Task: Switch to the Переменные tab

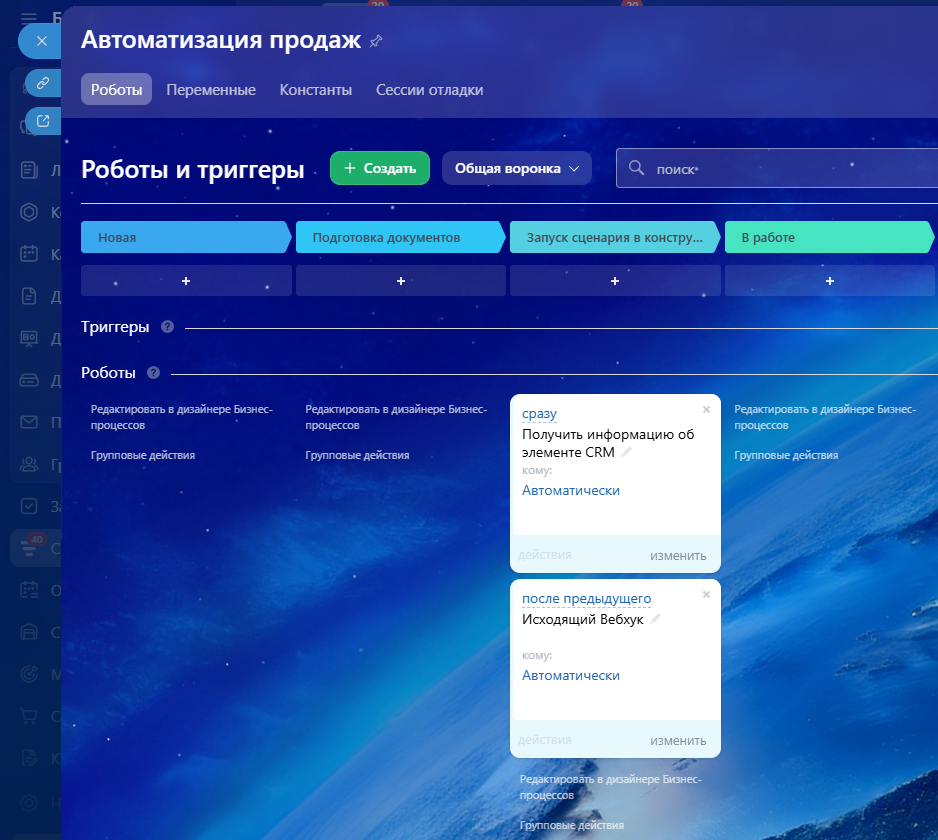Action: (x=211, y=90)
